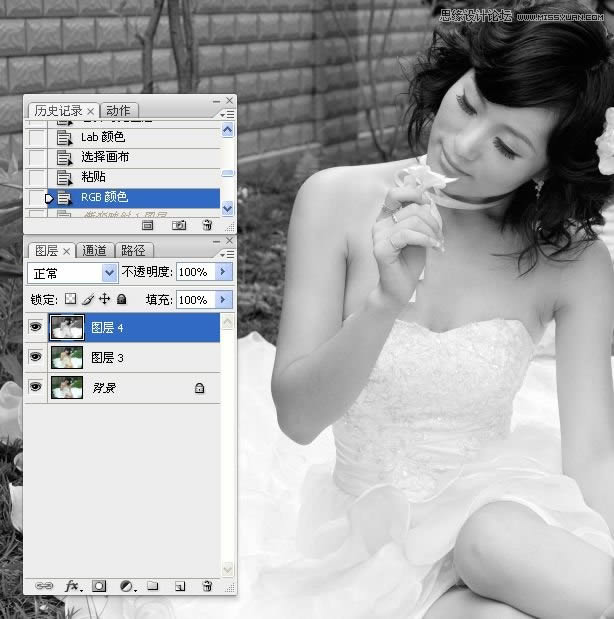Hide the 背景 layer eye icon

click(36, 387)
